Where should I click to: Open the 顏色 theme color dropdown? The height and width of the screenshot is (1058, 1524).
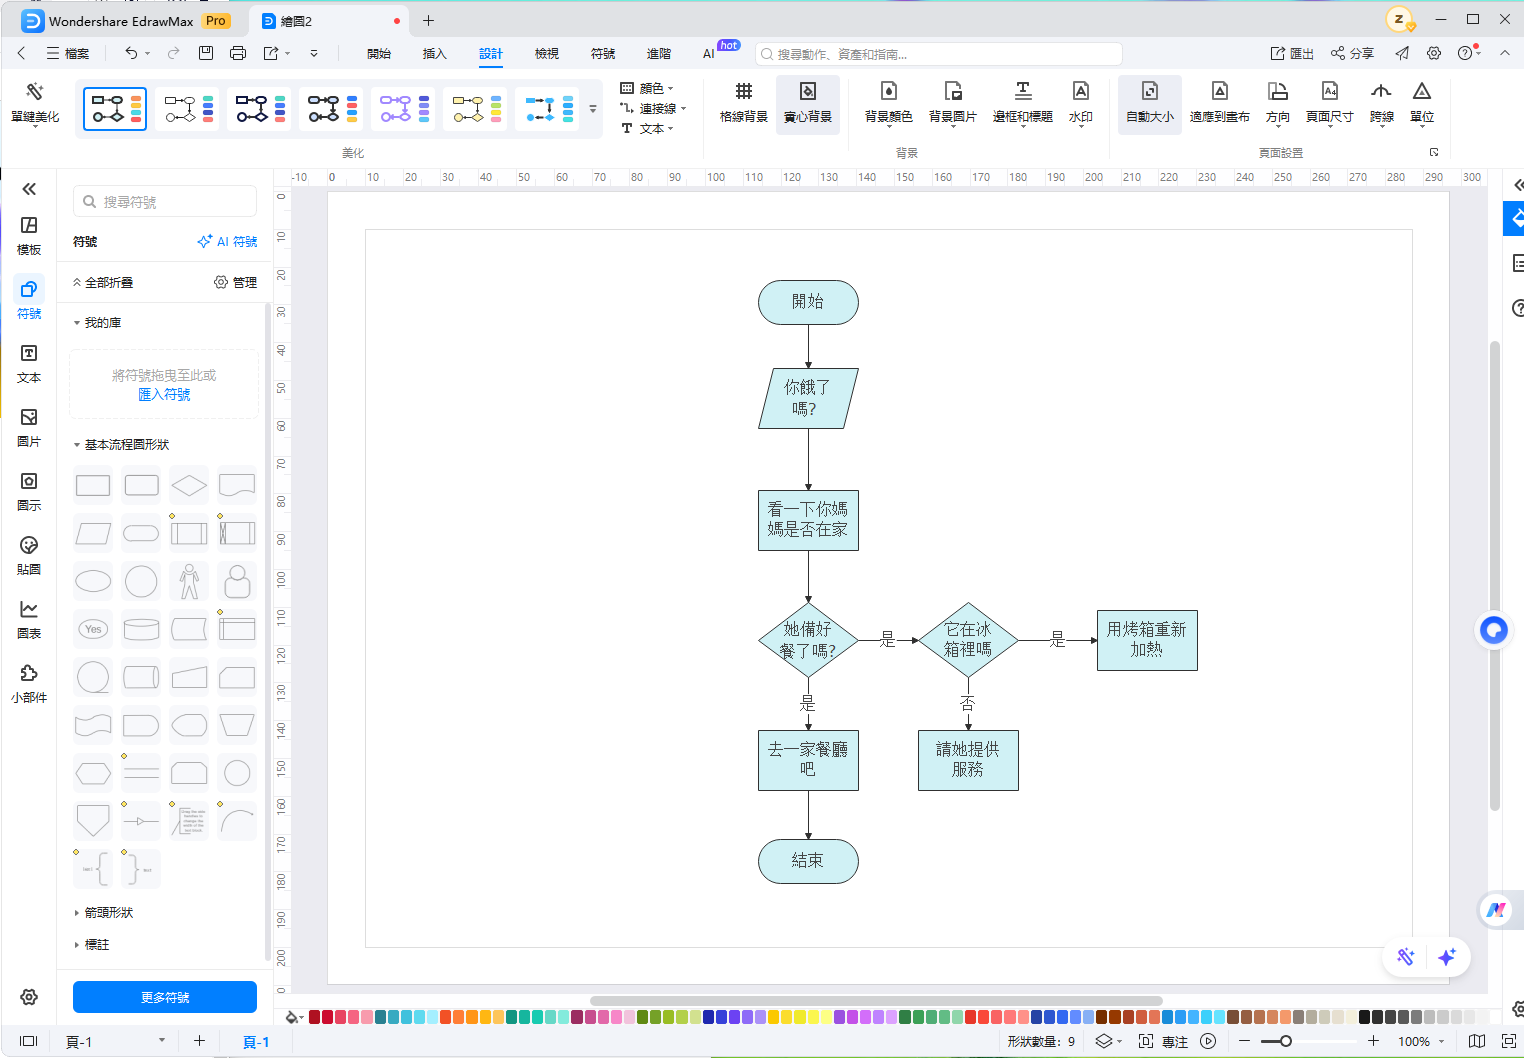(x=647, y=88)
